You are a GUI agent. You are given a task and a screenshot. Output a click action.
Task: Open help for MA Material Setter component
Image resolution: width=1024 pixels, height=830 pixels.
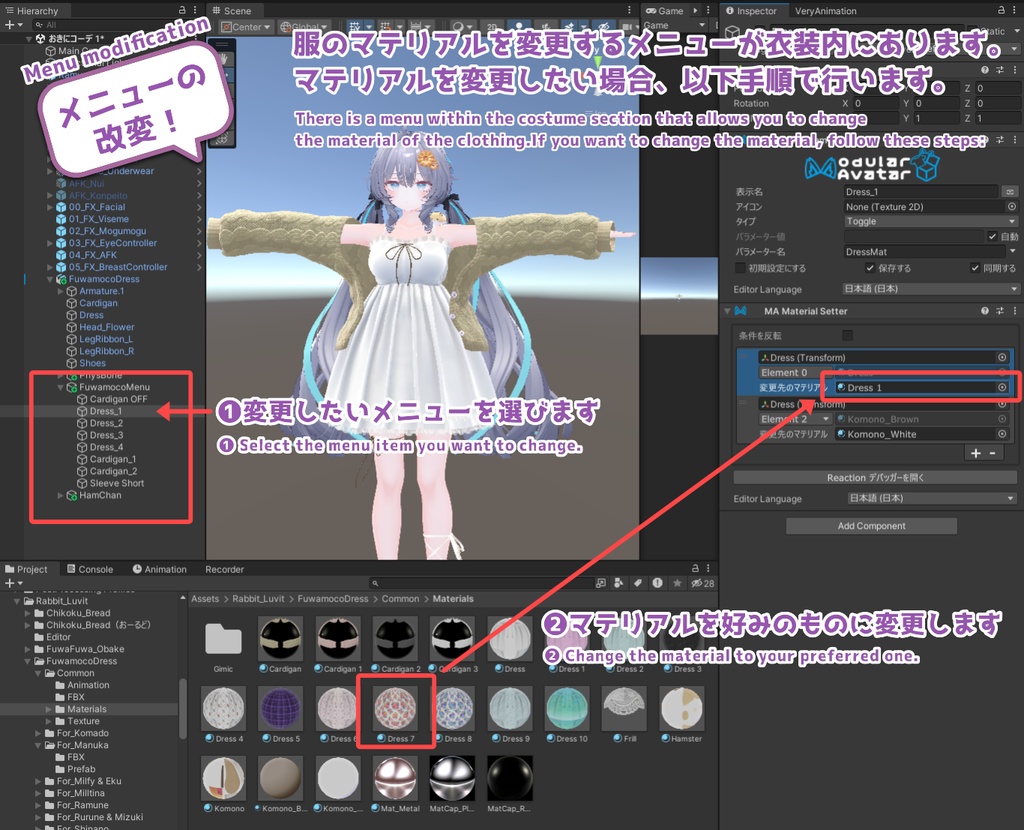pyautogui.click(x=985, y=311)
